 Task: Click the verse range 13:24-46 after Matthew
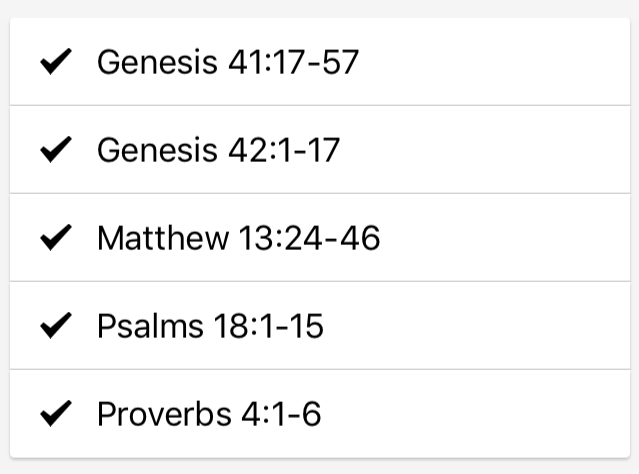[310, 238]
